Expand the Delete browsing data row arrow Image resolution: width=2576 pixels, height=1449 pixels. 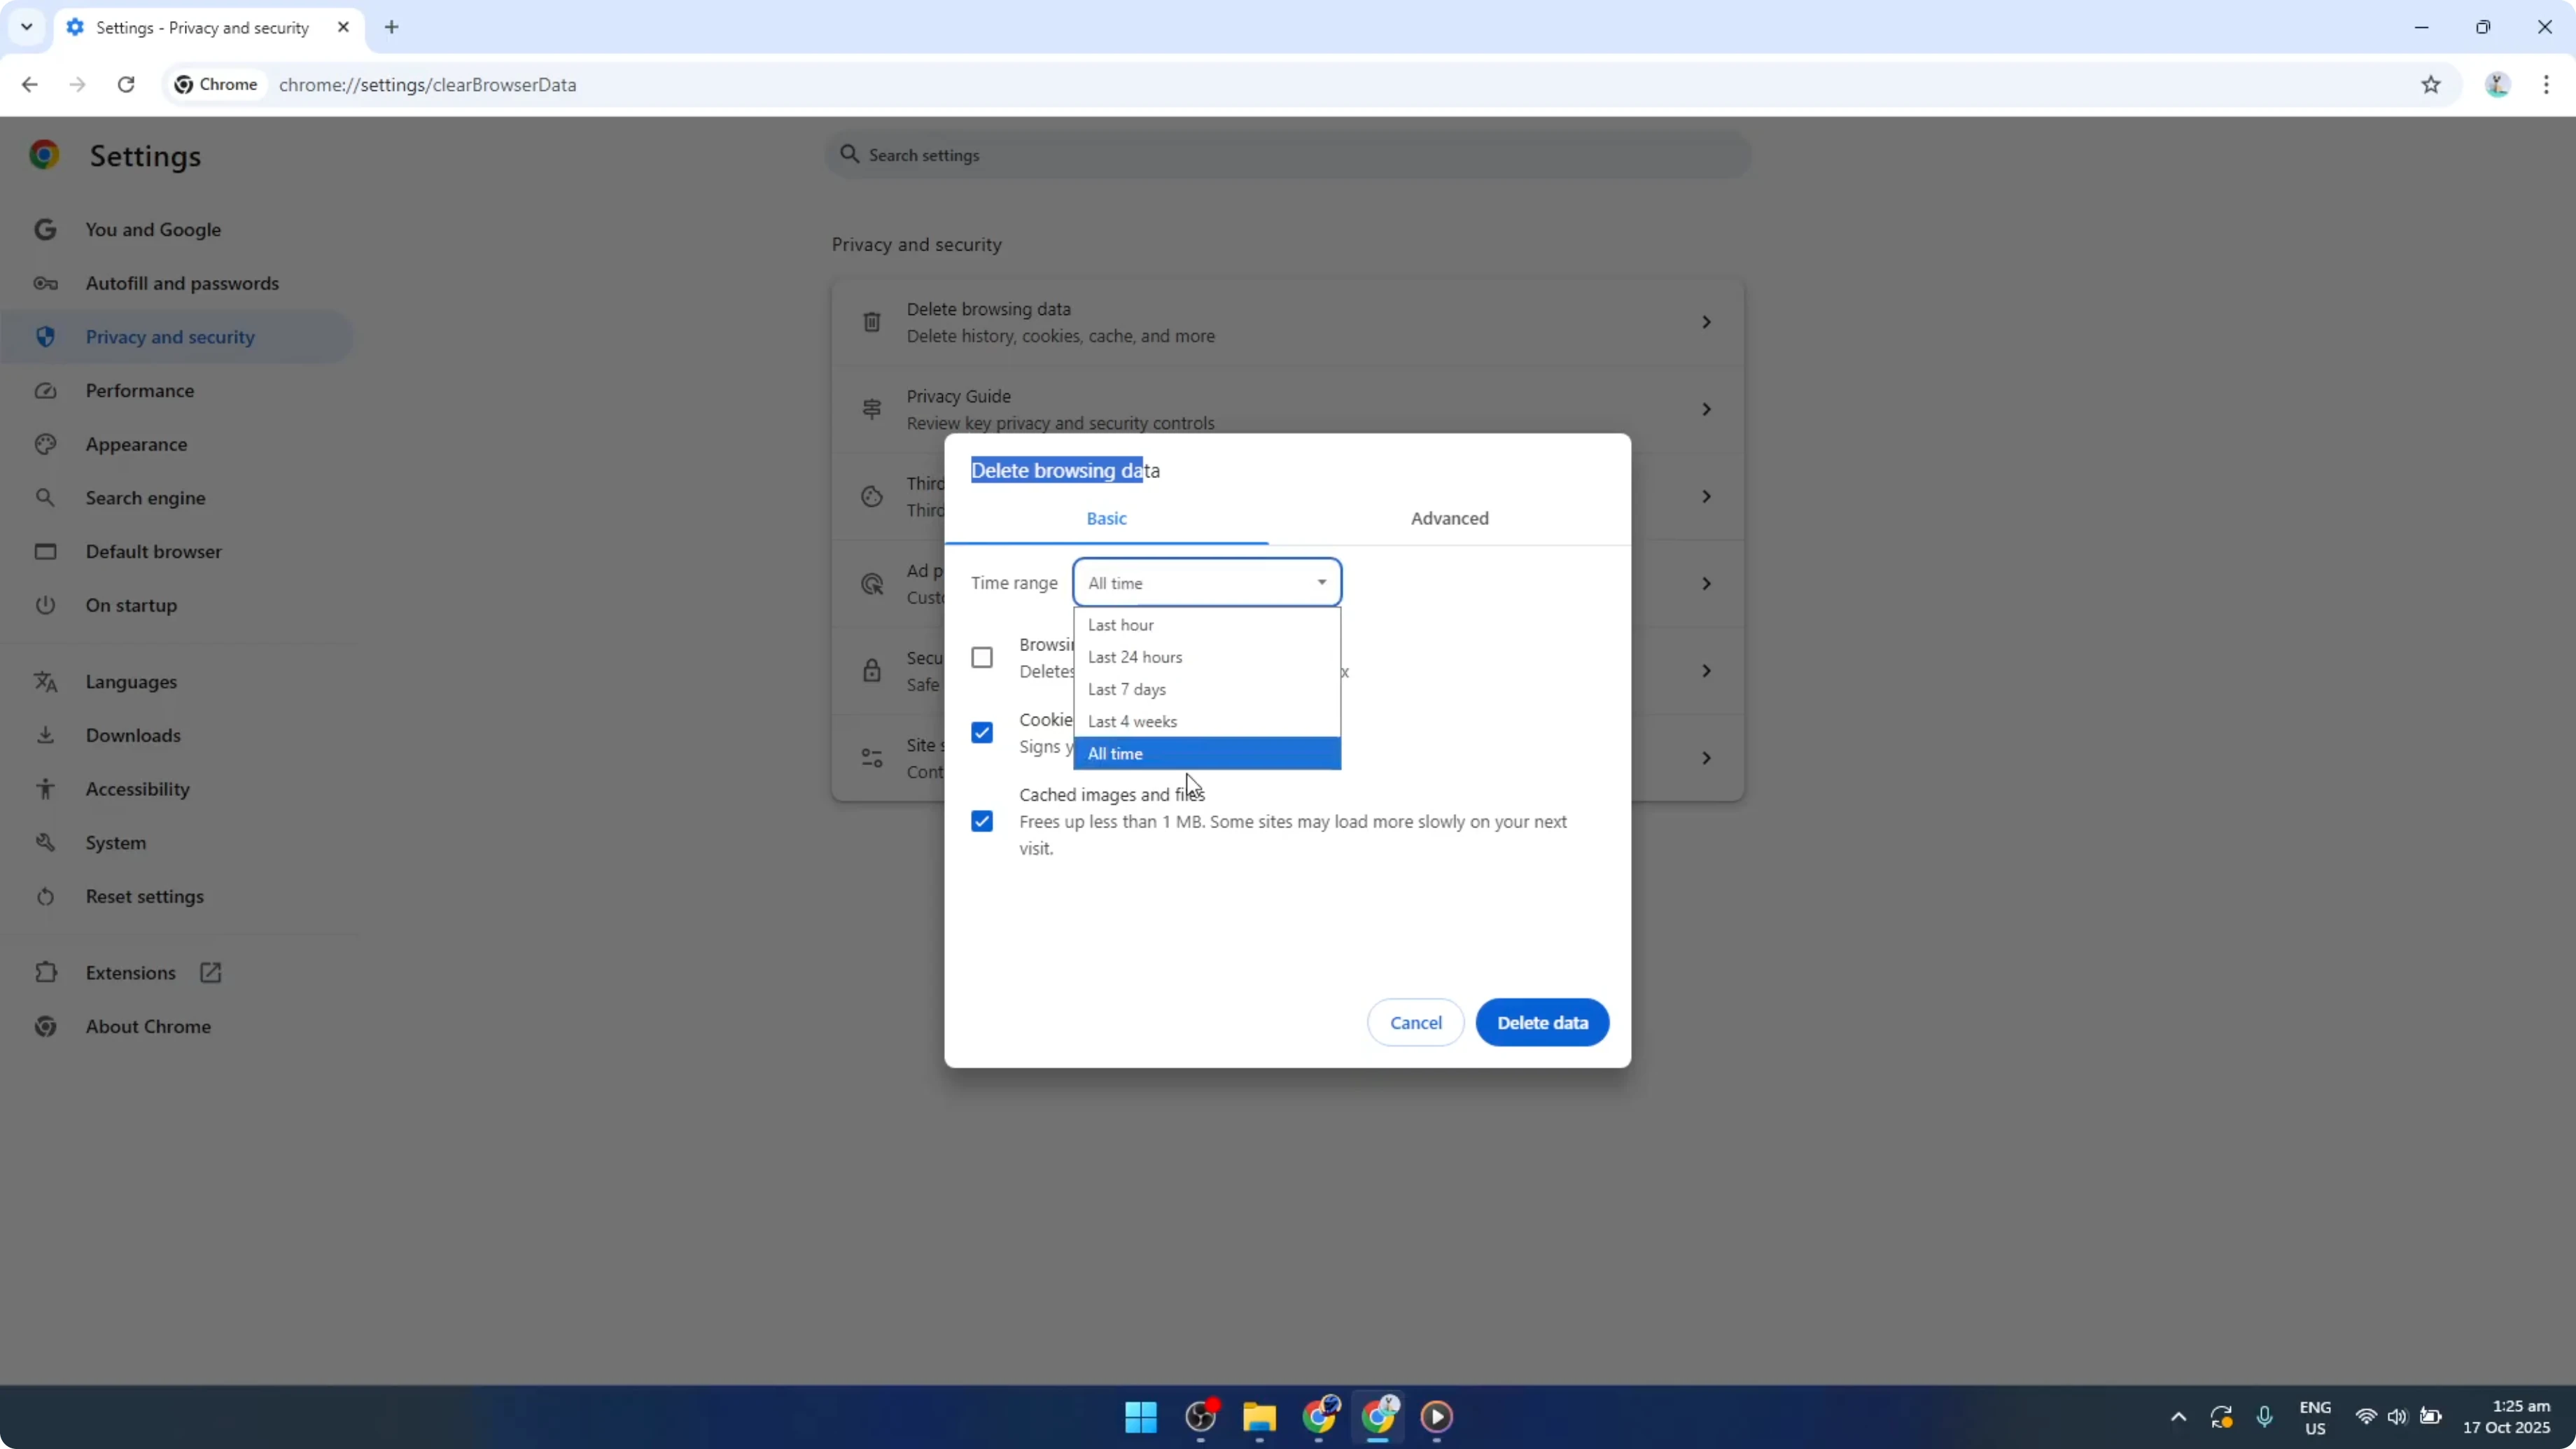[x=1706, y=322]
